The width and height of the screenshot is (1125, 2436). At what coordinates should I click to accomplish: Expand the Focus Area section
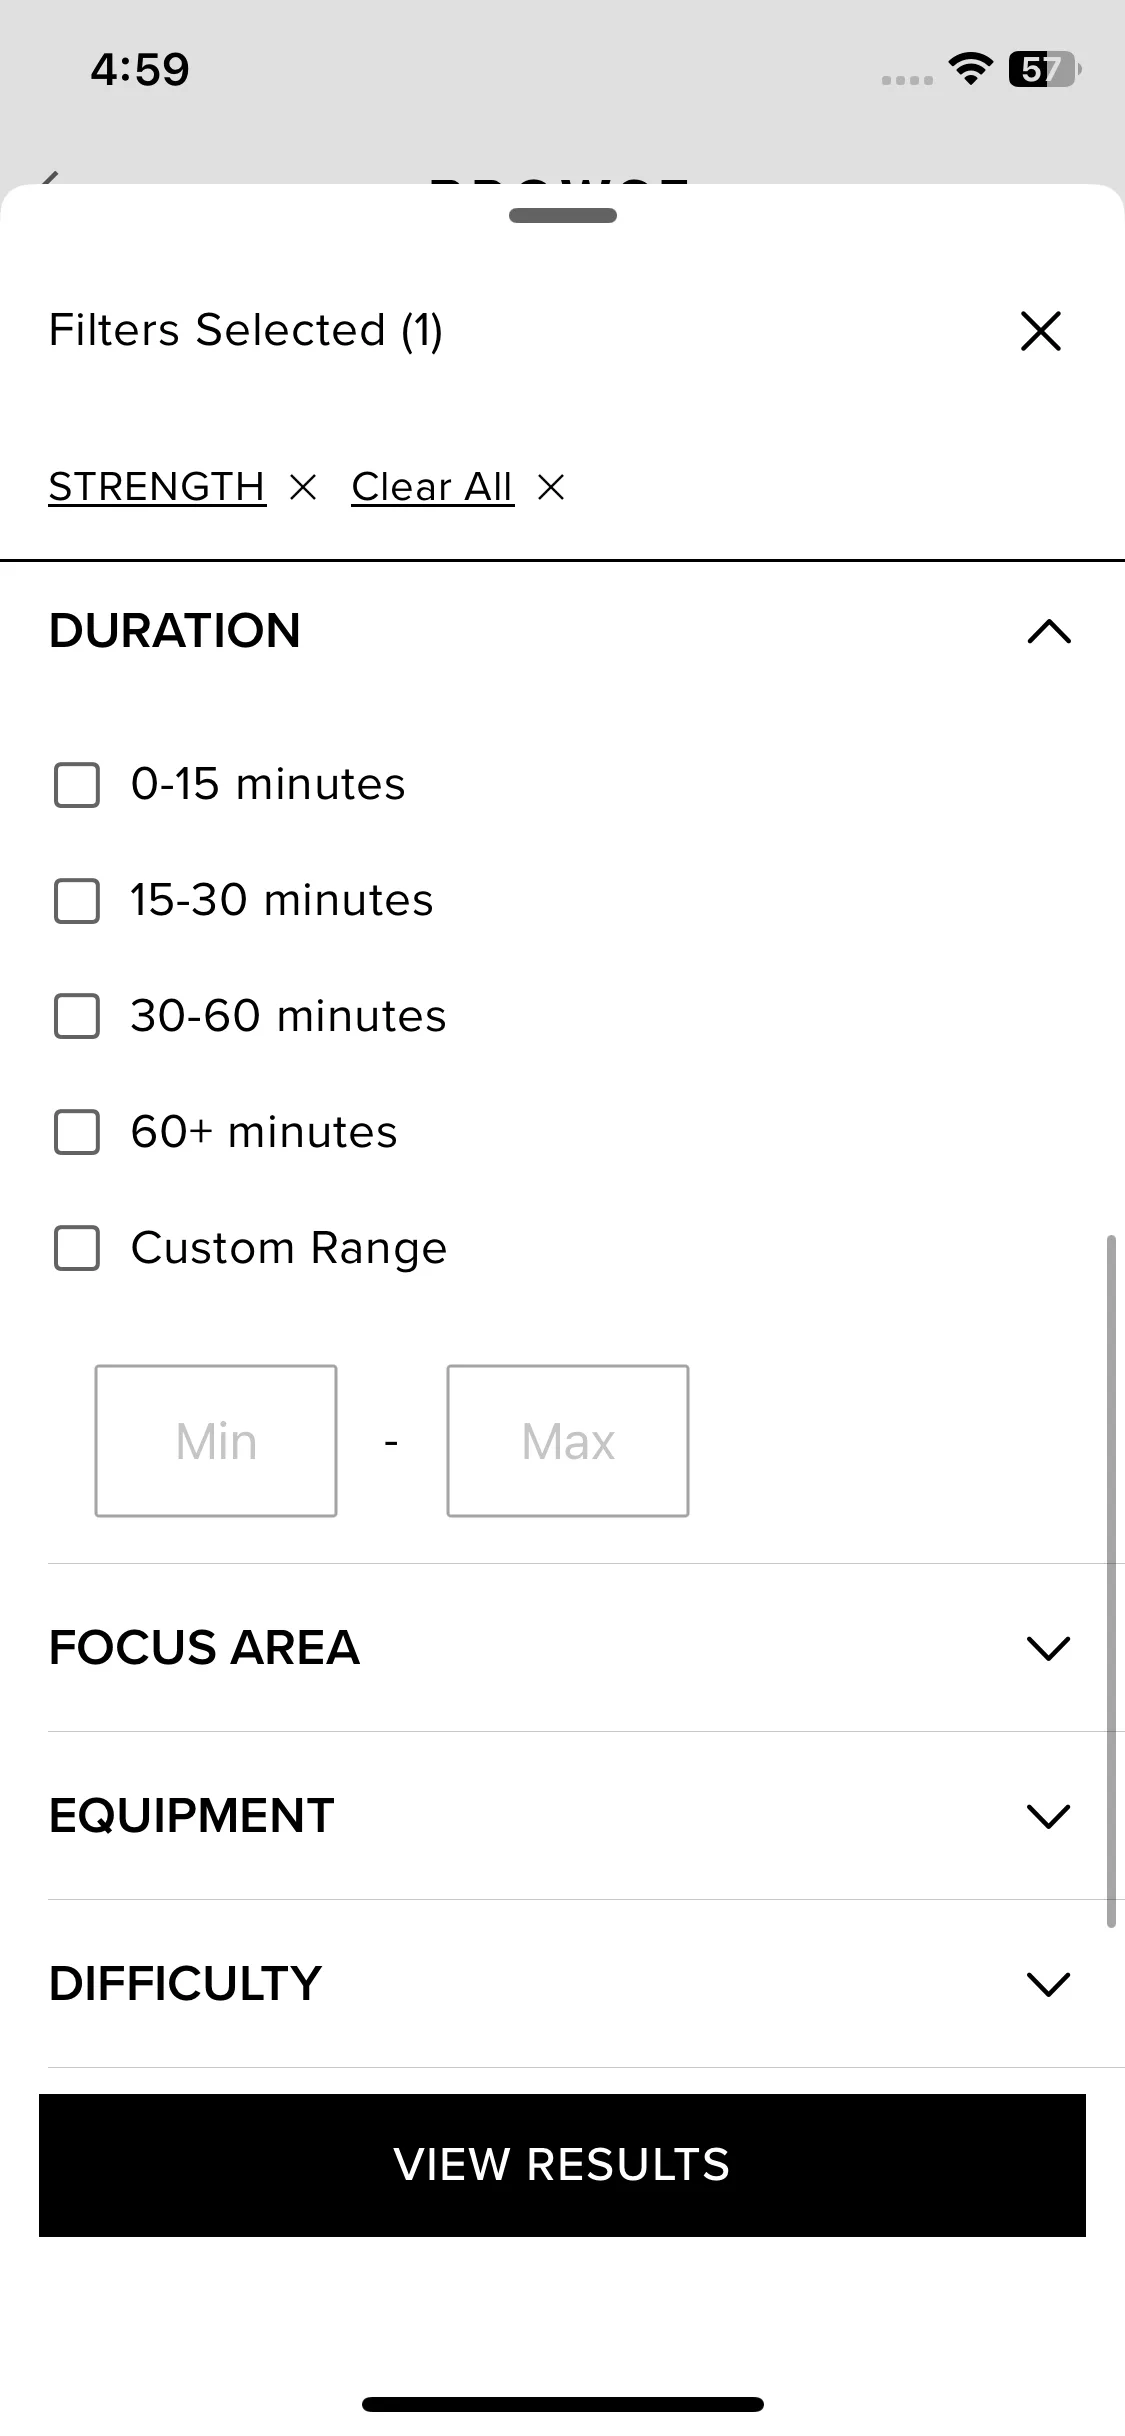click(1048, 1648)
